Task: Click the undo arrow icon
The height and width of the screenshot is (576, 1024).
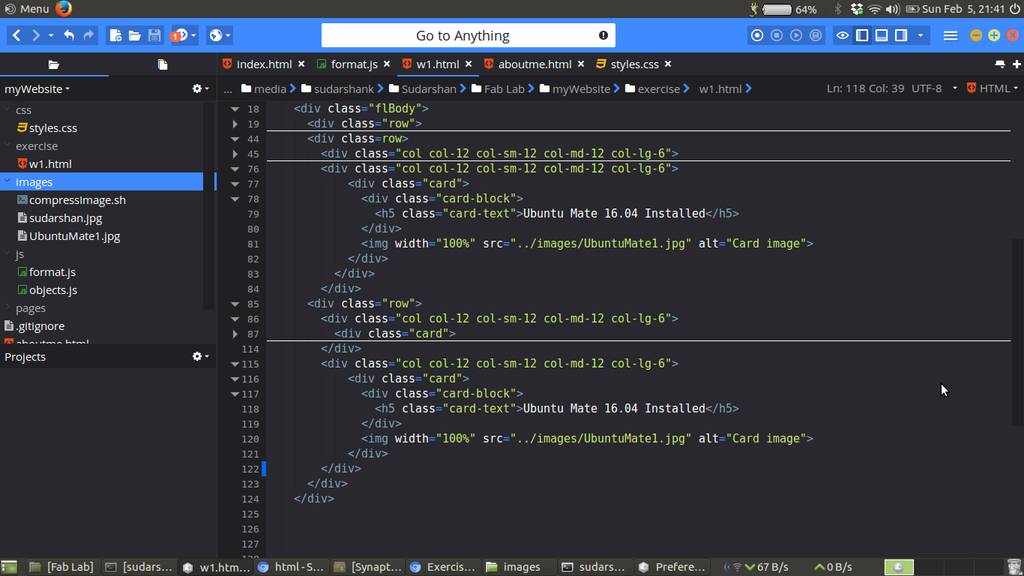Action: point(69,35)
